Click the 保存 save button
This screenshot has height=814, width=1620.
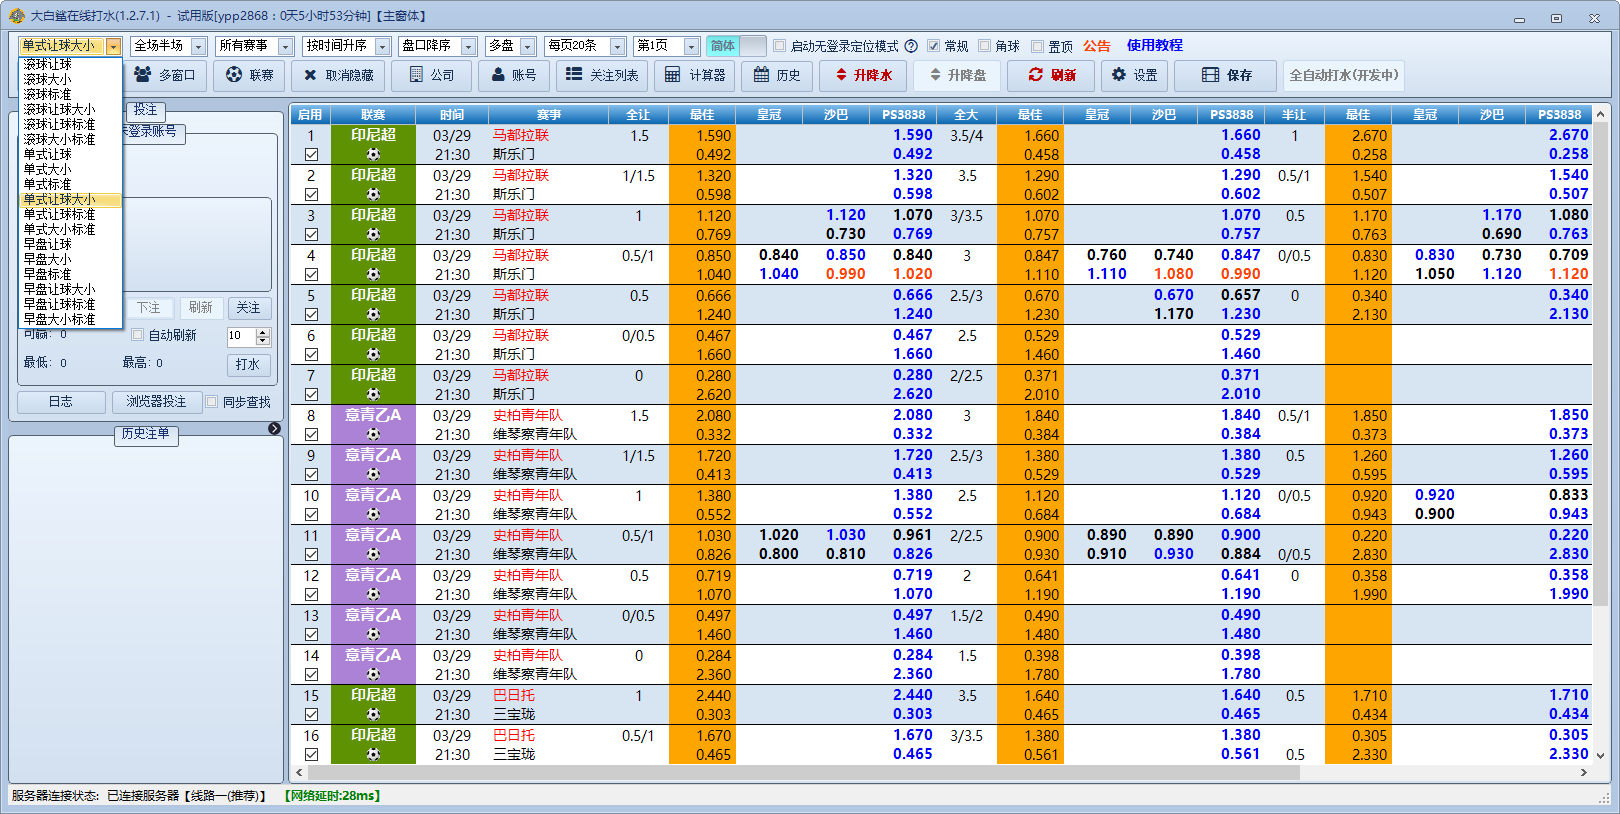pos(1226,75)
